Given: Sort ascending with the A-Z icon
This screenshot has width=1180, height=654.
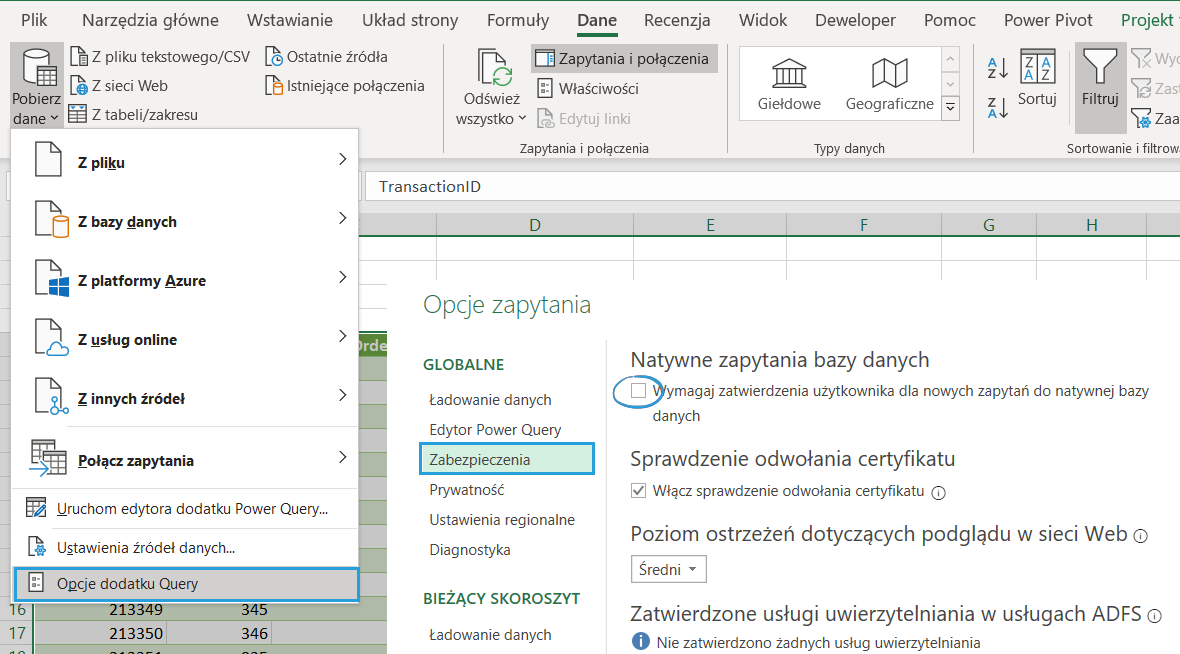Looking at the screenshot, I should (997, 69).
